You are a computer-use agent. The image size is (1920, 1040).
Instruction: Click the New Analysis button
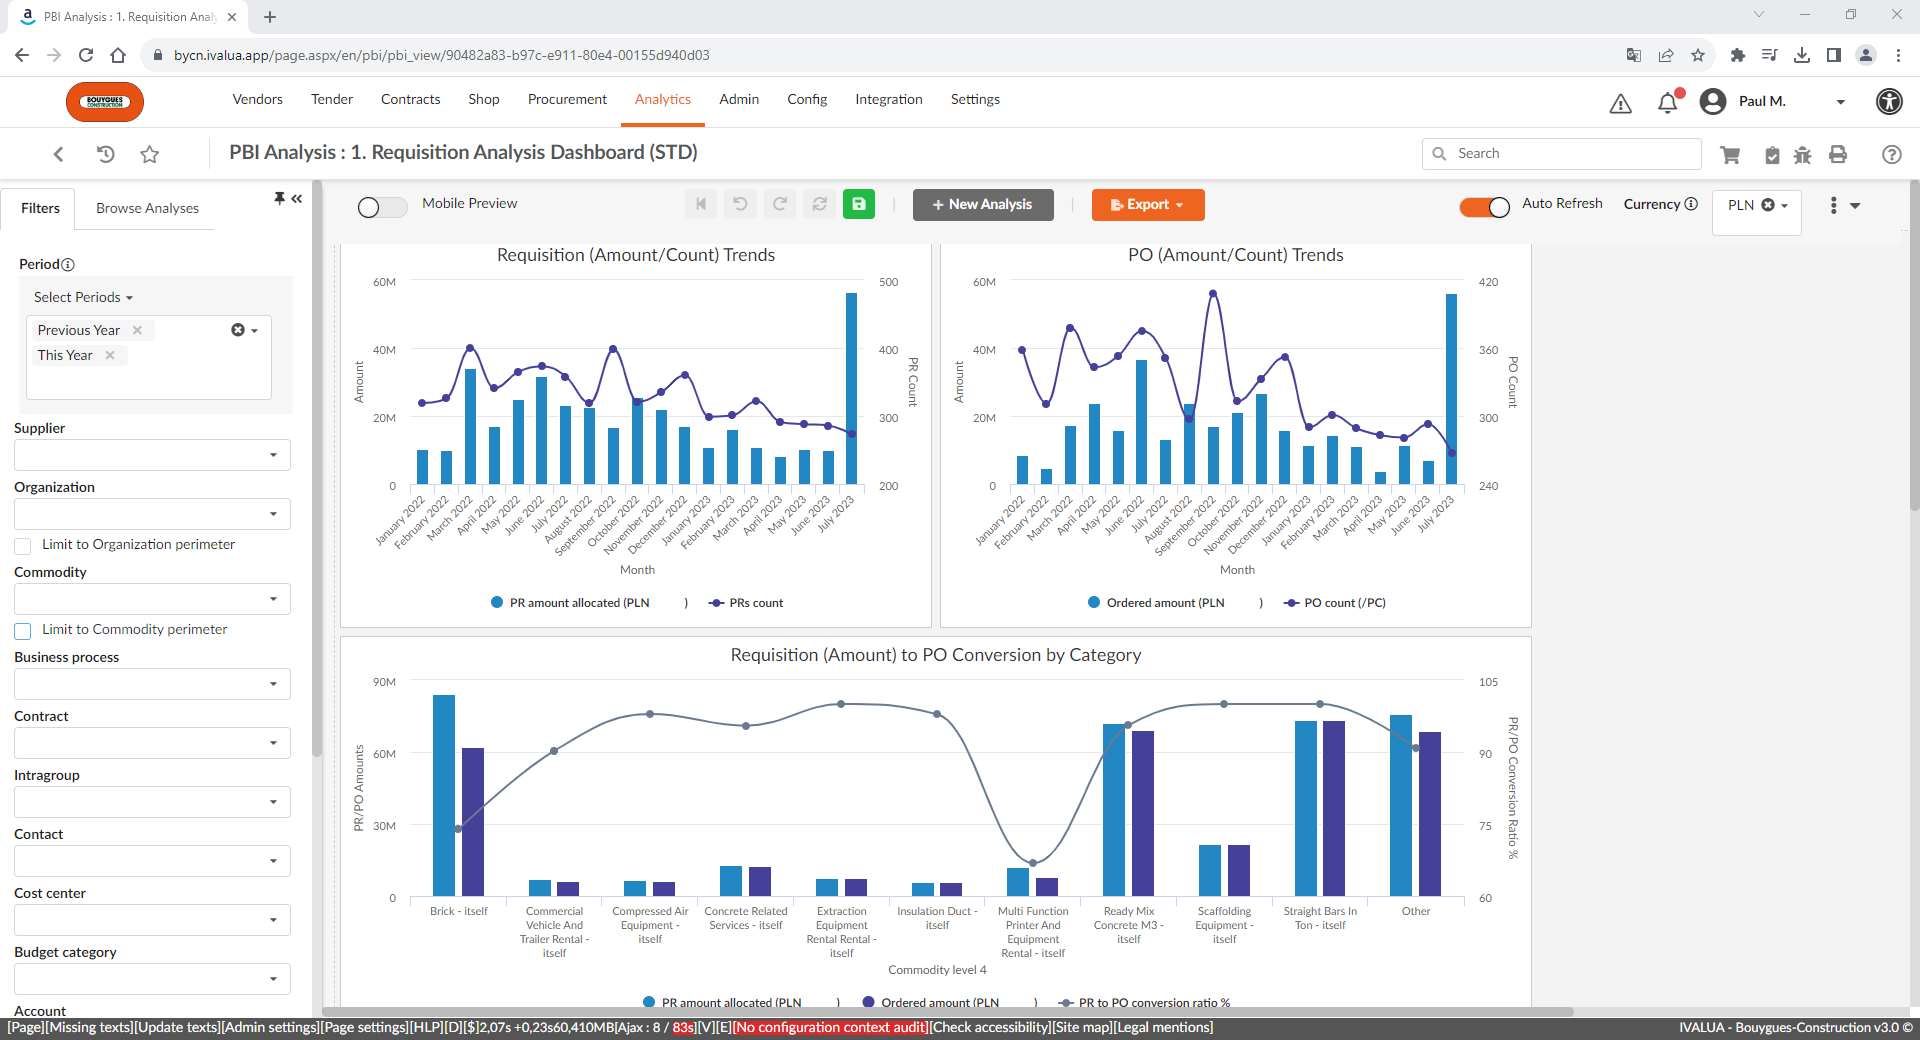click(x=982, y=204)
